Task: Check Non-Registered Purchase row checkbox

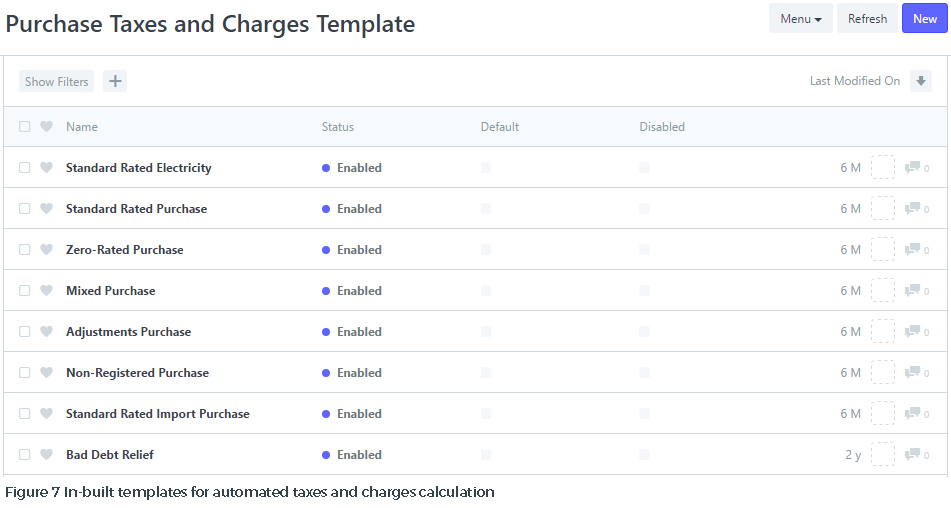Action: click(x=24, y=373)
